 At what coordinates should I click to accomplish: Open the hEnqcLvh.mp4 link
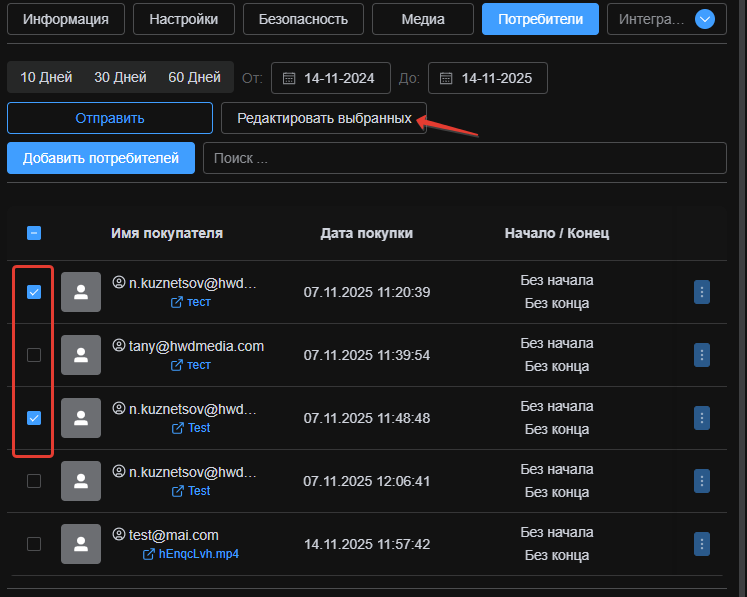tap(199, 554)
